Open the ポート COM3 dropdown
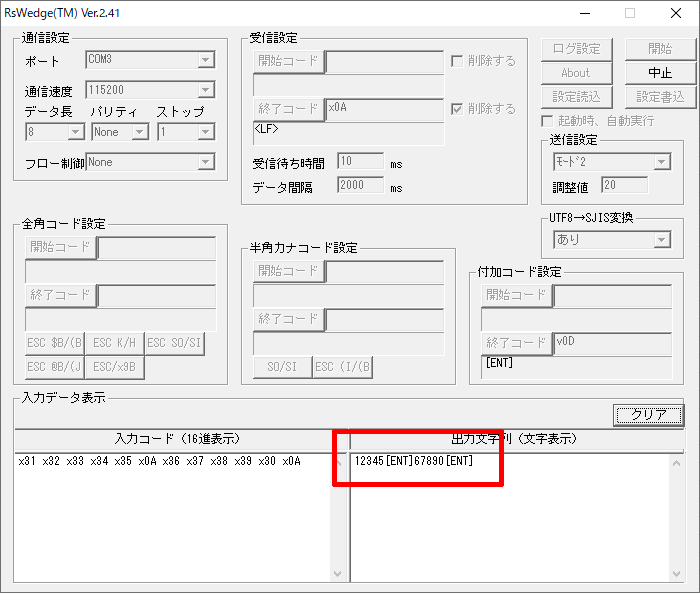This screenshot has height=593, width=700. pos(150,59)
